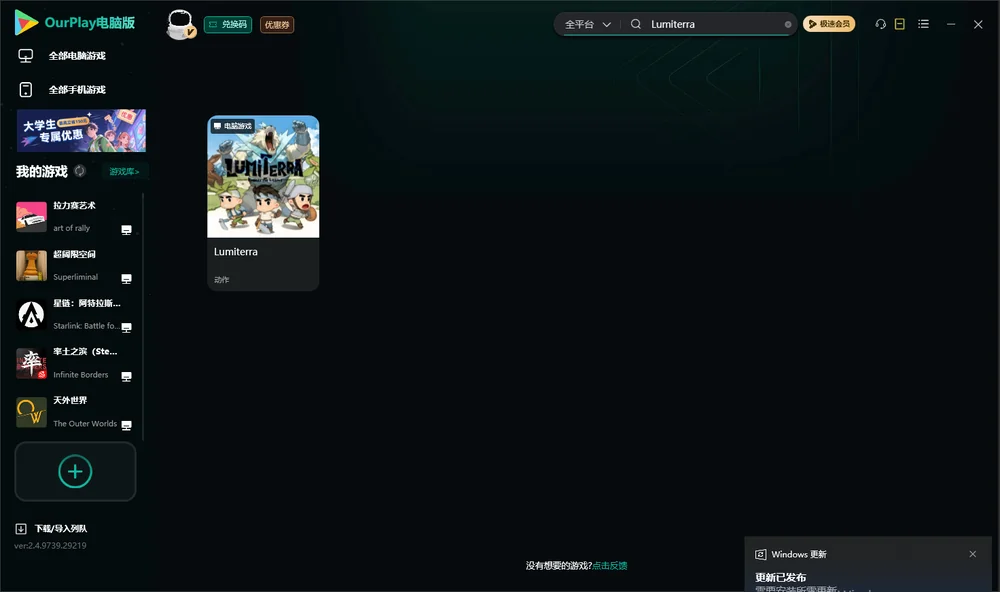This screenshot has height=592, width=1000.
Task: Click the Lumiterra title under the cover
Action: tap(236, 252)
